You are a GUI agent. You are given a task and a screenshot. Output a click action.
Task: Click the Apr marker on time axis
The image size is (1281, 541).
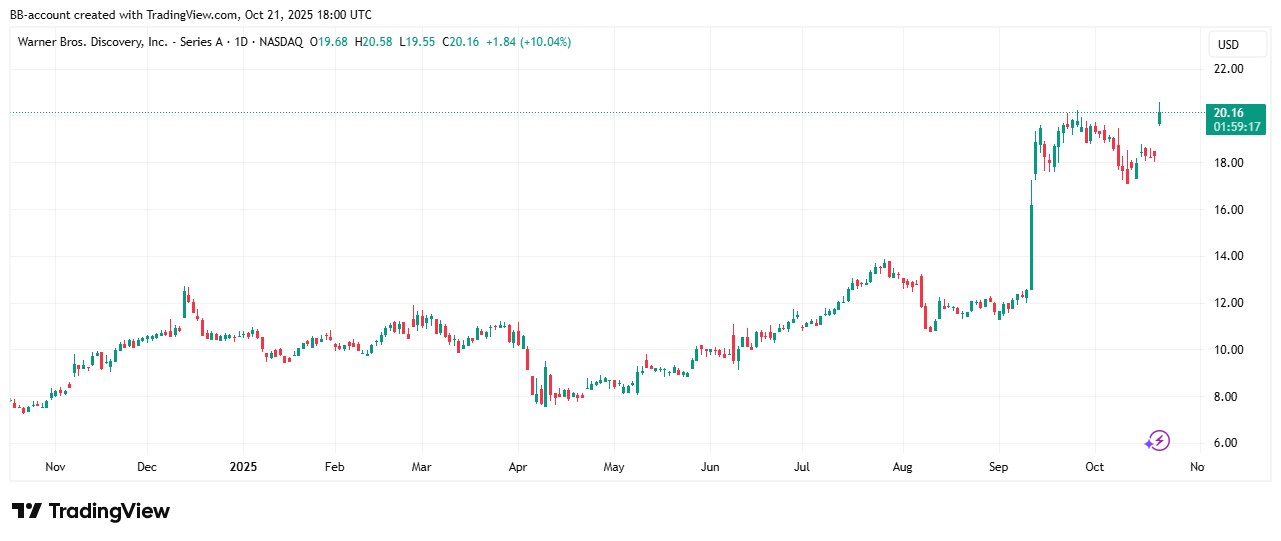click(x=517, y=467)
